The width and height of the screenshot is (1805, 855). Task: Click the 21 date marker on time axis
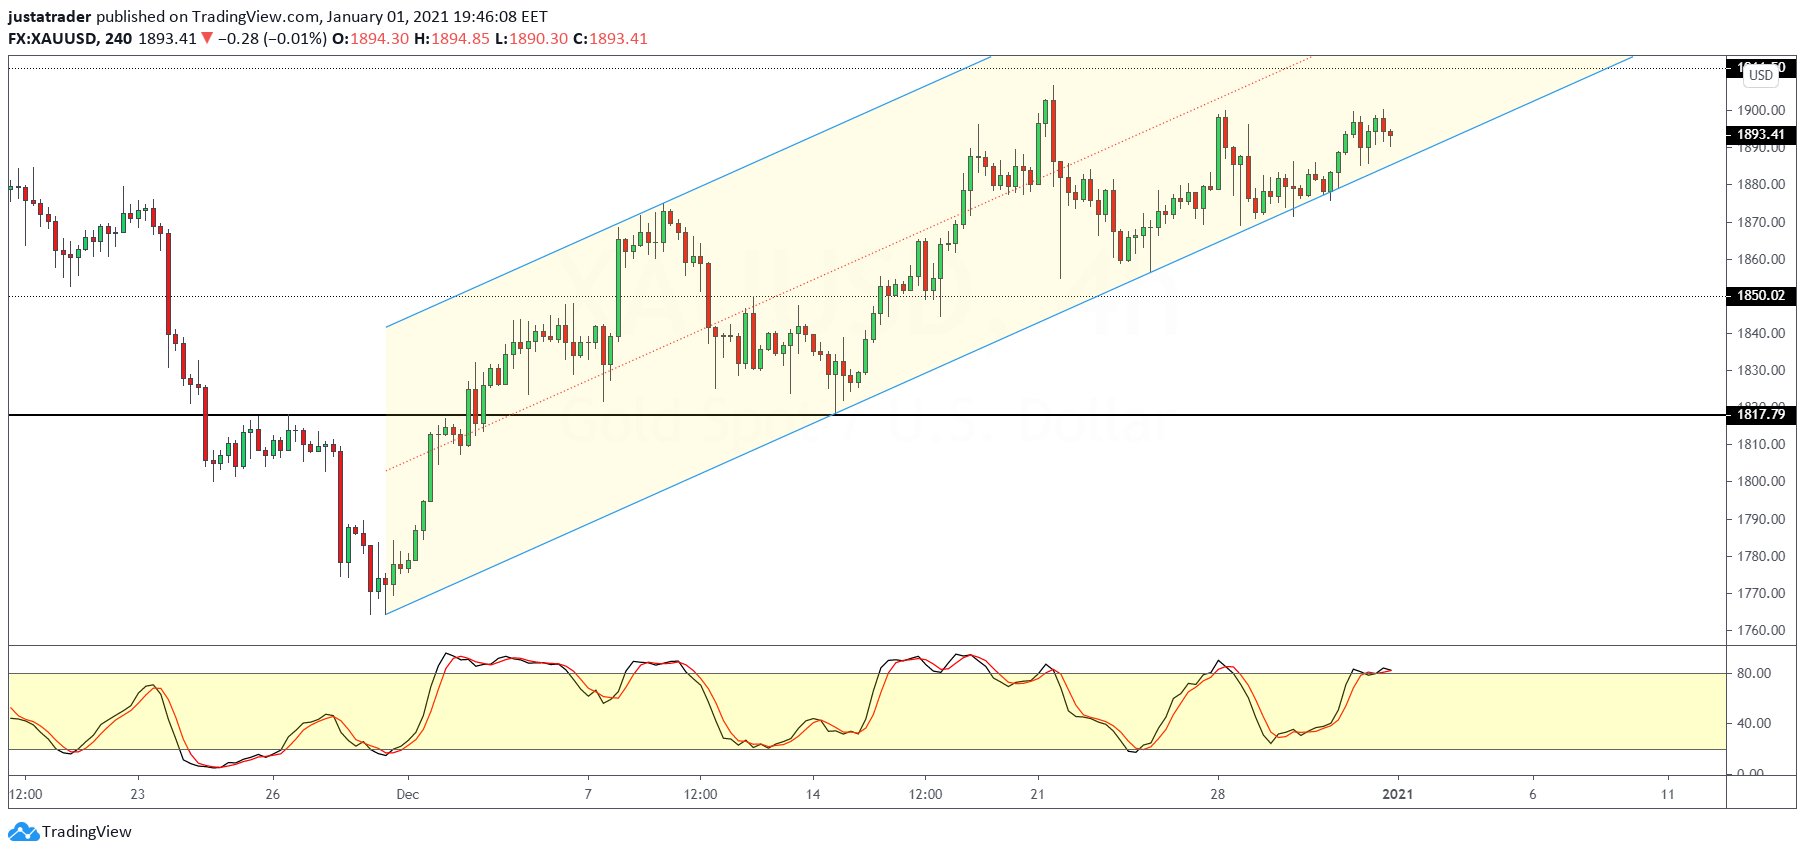(x=1037, y=794)
